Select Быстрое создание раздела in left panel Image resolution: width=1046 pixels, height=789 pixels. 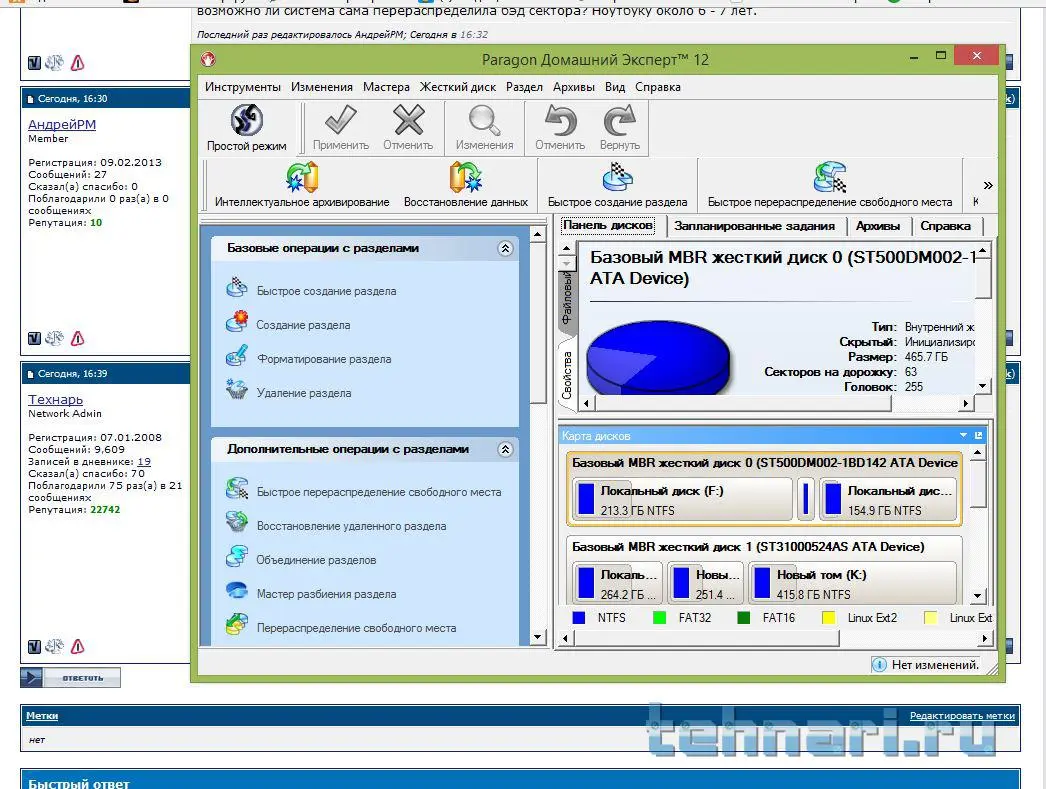click(x=326, y=291)
